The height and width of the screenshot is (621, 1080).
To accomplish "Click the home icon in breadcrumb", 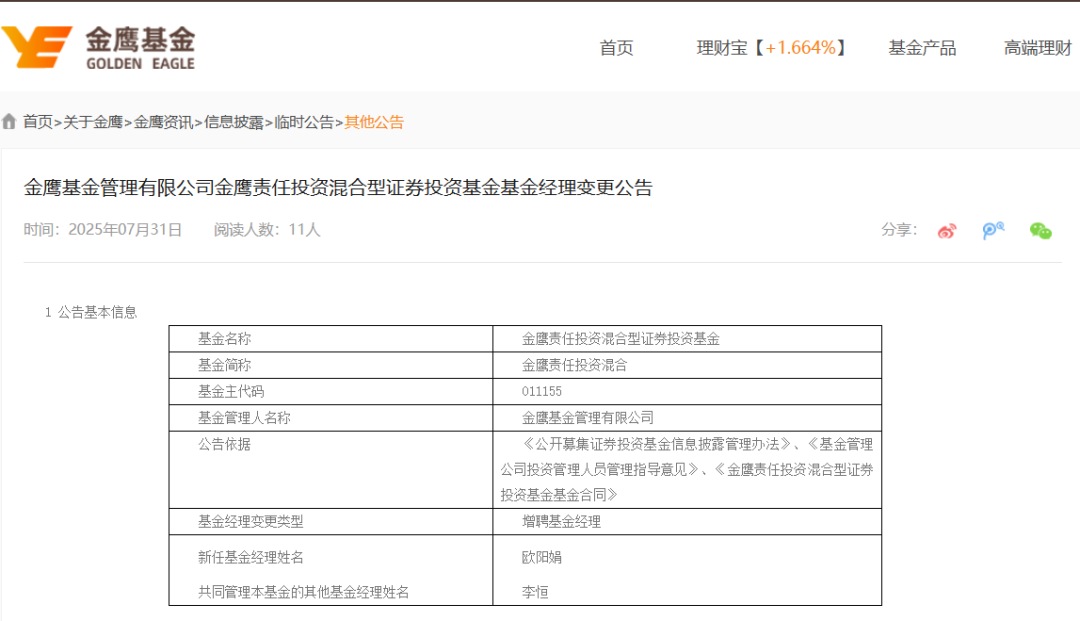I will tap(10, 122).
